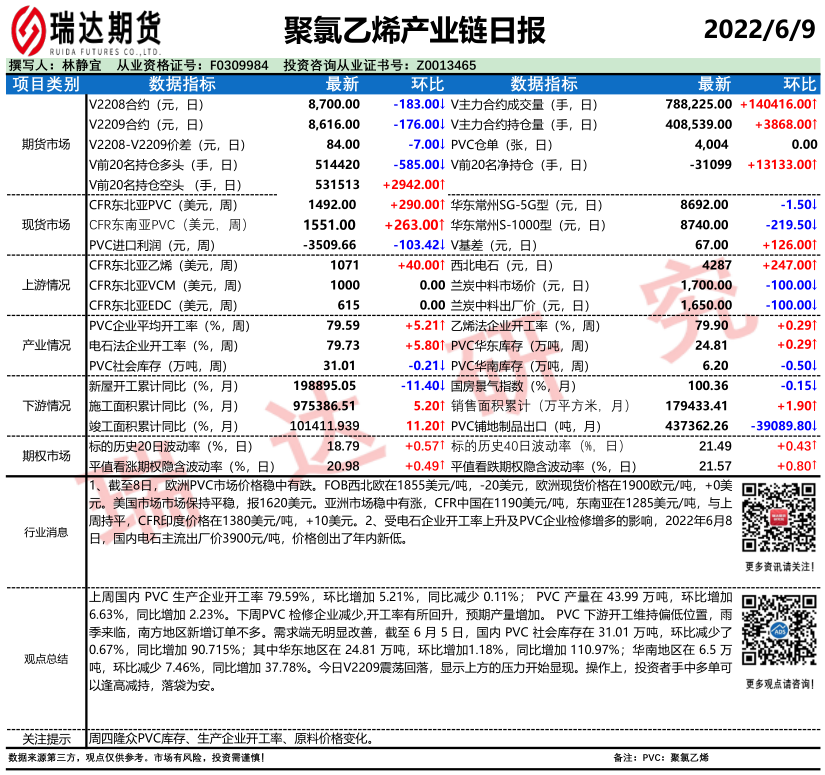
Task: Select the 期货市场 category cell
Action: point(46,144)
